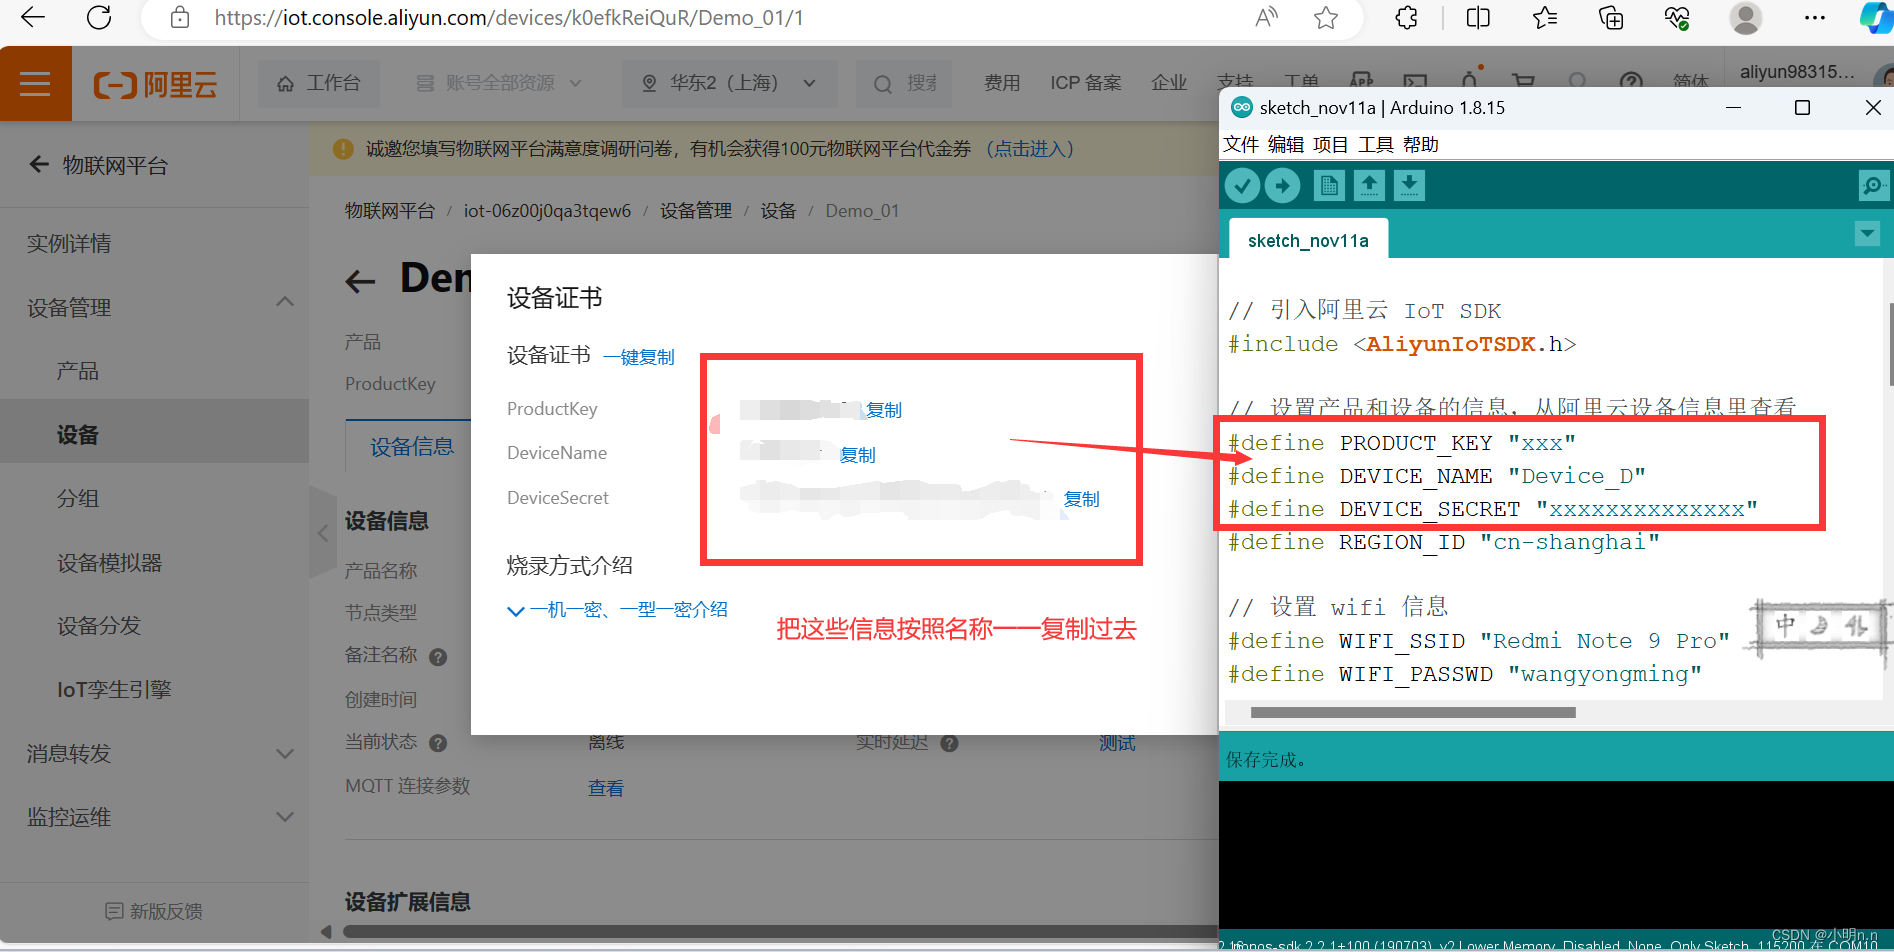Open Read Aloud in the address bar

point(1266,17)
